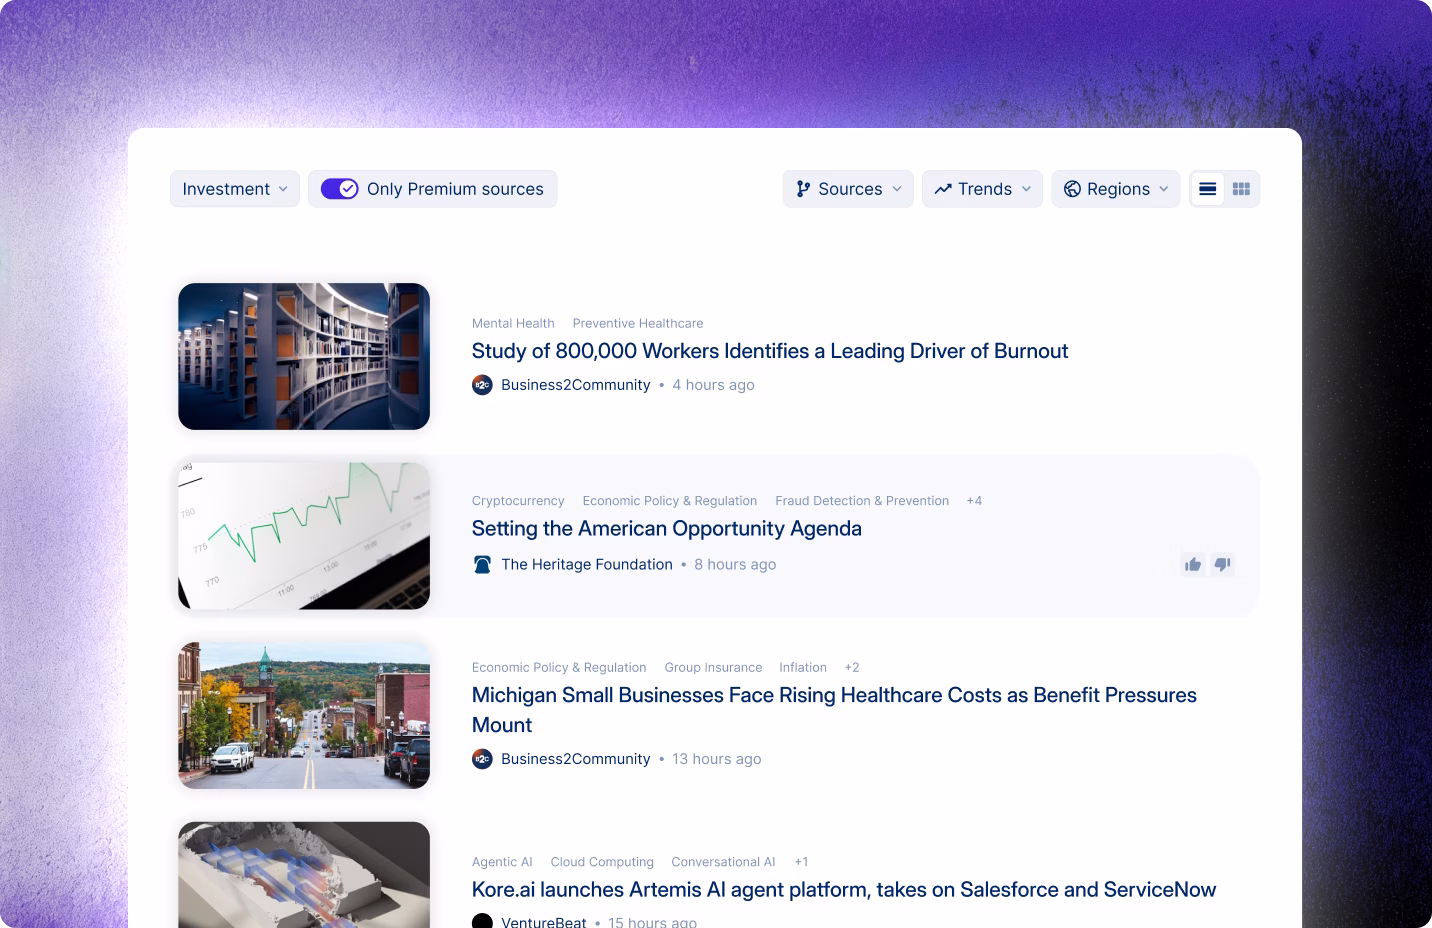This screenshot has height=928, width=1432.
Task: Select Economic Policy & Regulation tag on Michigan article
Action: click(559, 668)
